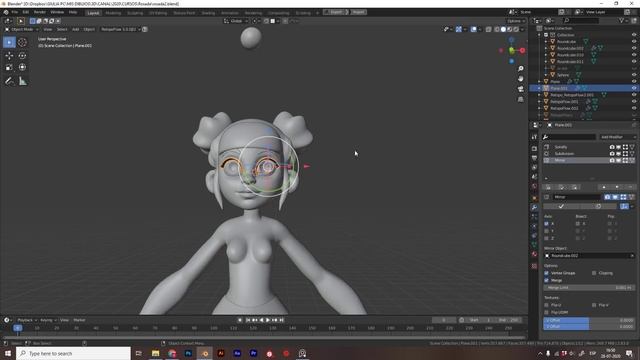Select the Measure tool

22,81
